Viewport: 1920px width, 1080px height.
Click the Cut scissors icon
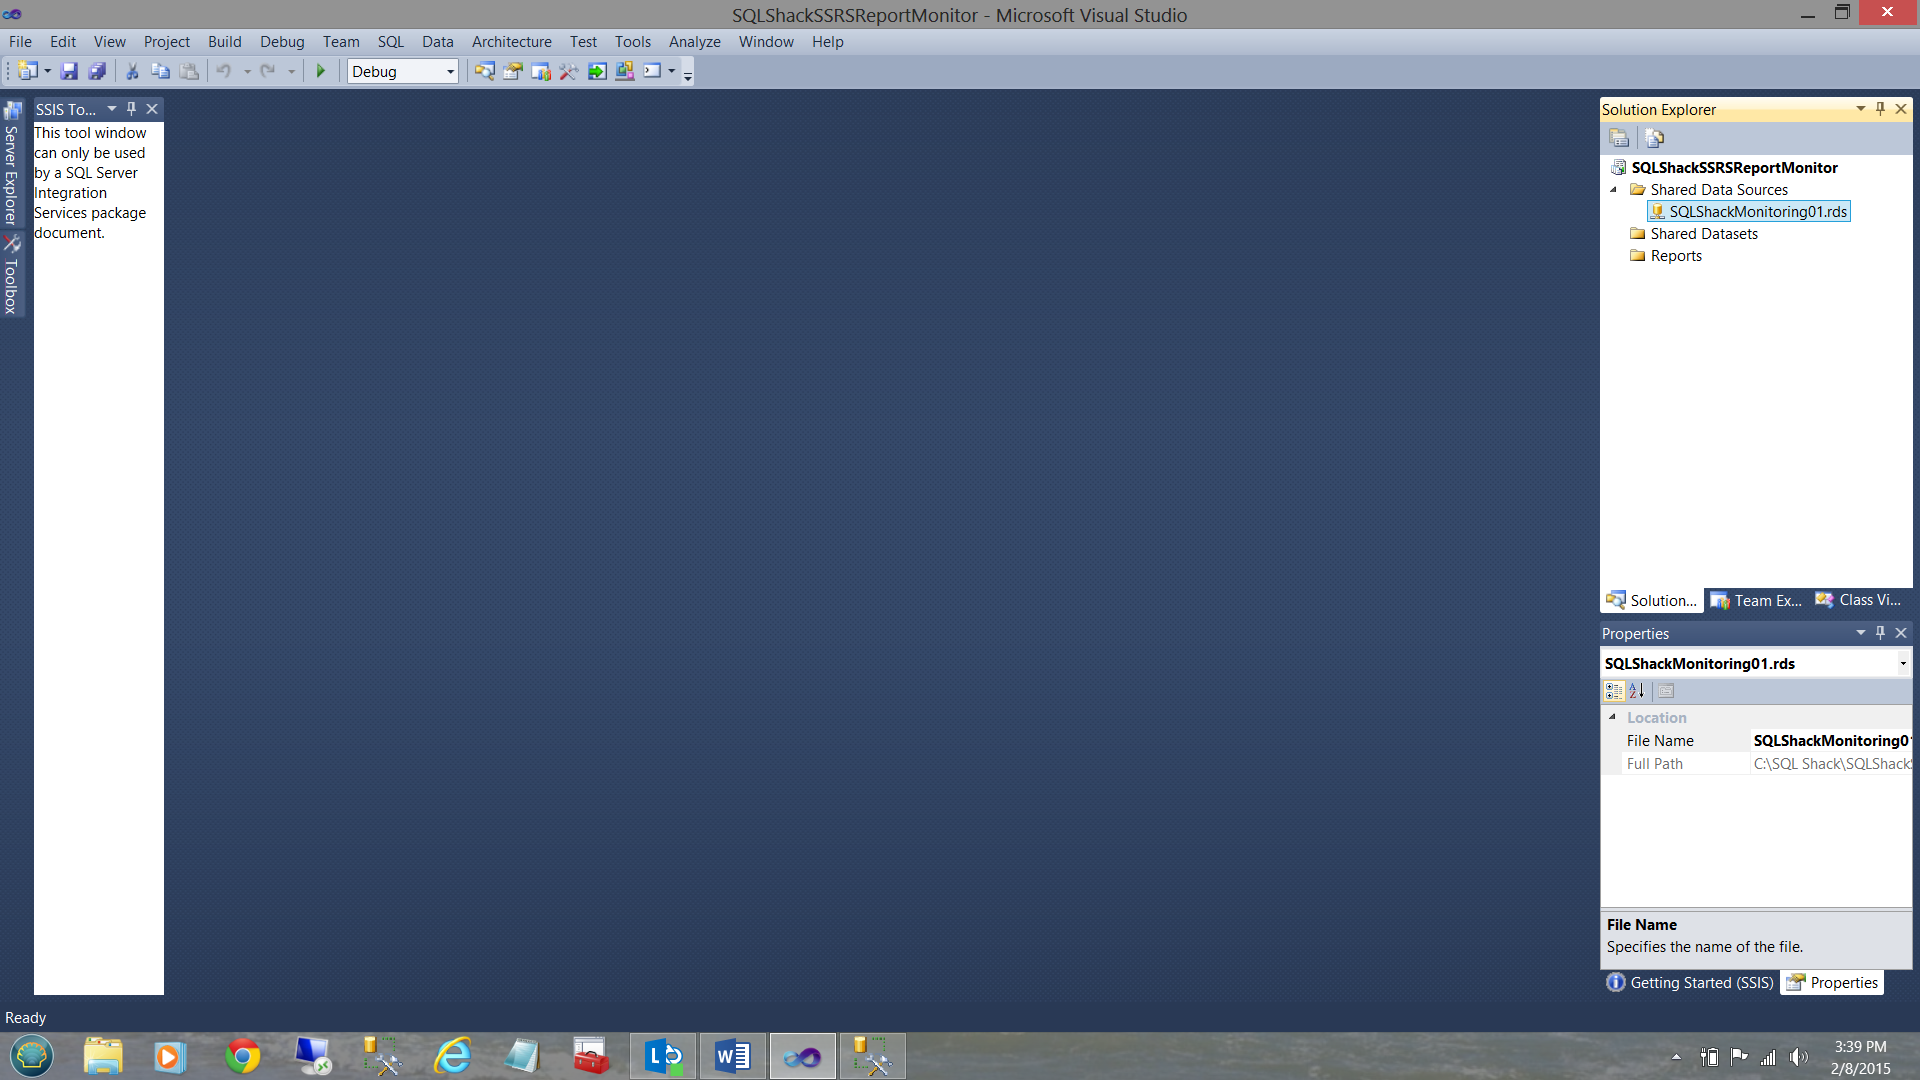[x=131, y=71]
